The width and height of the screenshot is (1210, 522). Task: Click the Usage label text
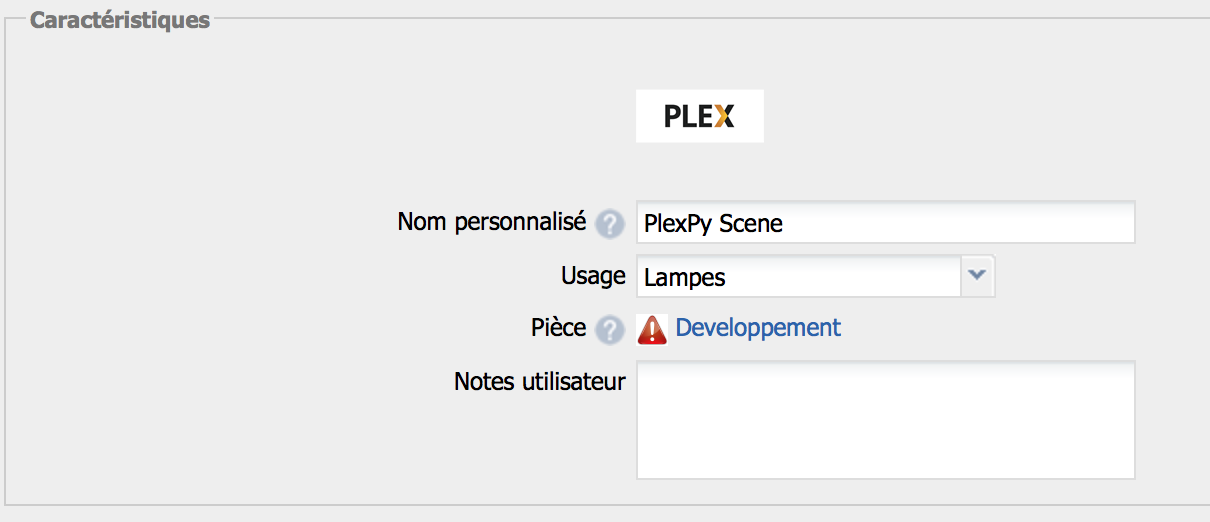point(593,276)
